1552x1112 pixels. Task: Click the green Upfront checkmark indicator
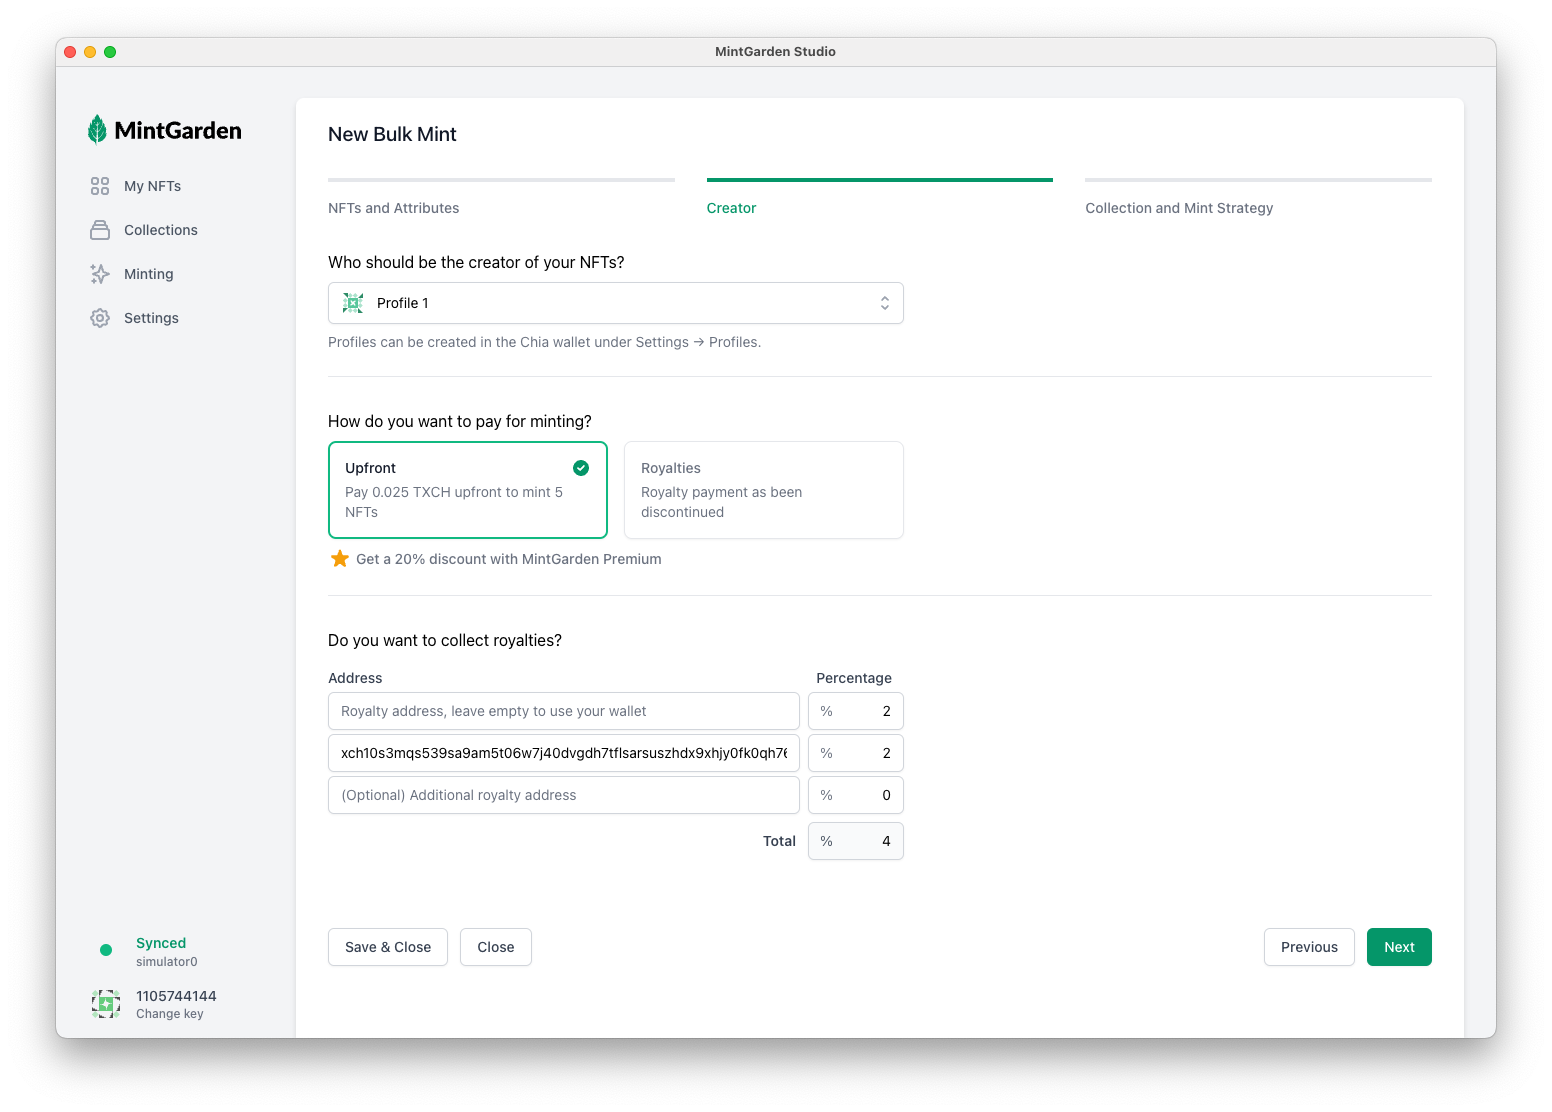pyautogui.click(x=581, y=468)
